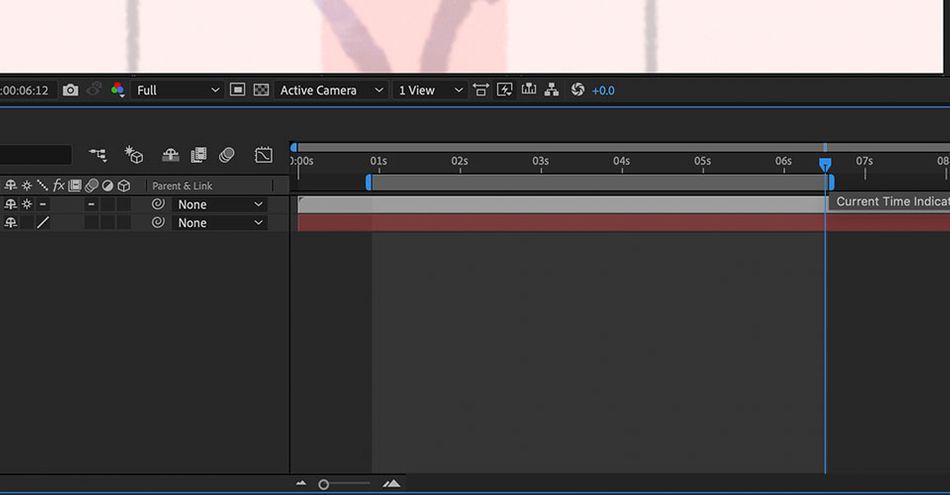Image resolution: width=950 pixels, height=495 pixels.
Task: Open the Graph Editor
Action: click(264, 155)
